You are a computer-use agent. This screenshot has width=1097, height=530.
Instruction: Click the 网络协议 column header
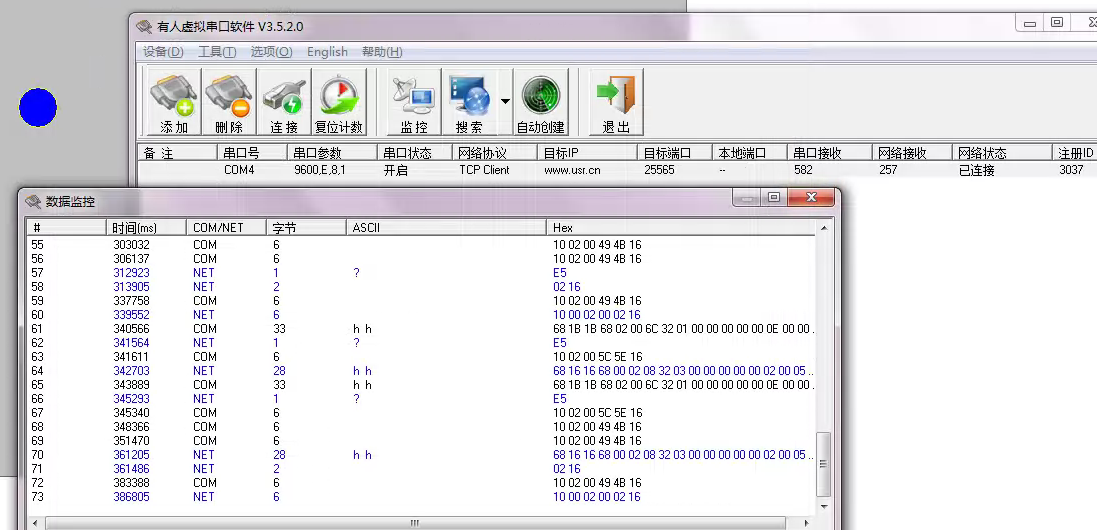click(495, 153)
